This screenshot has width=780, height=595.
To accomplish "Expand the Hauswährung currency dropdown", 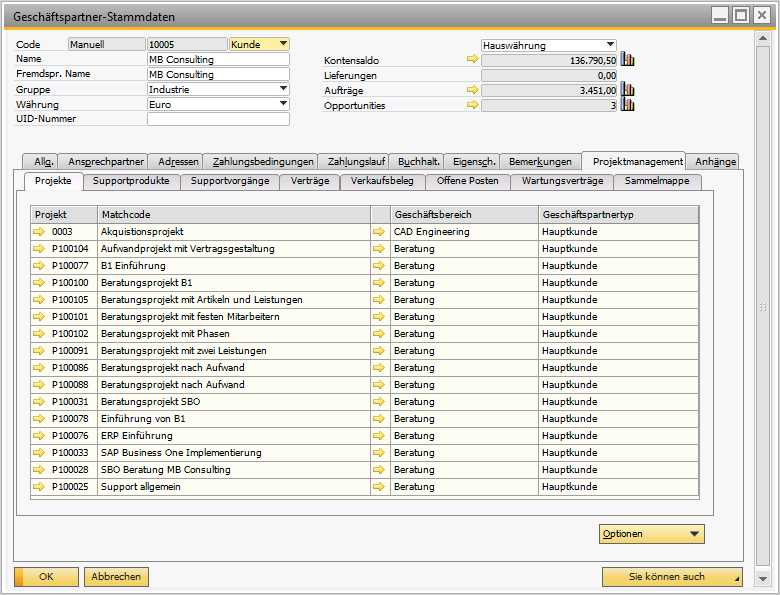I will tap(610, 45).
